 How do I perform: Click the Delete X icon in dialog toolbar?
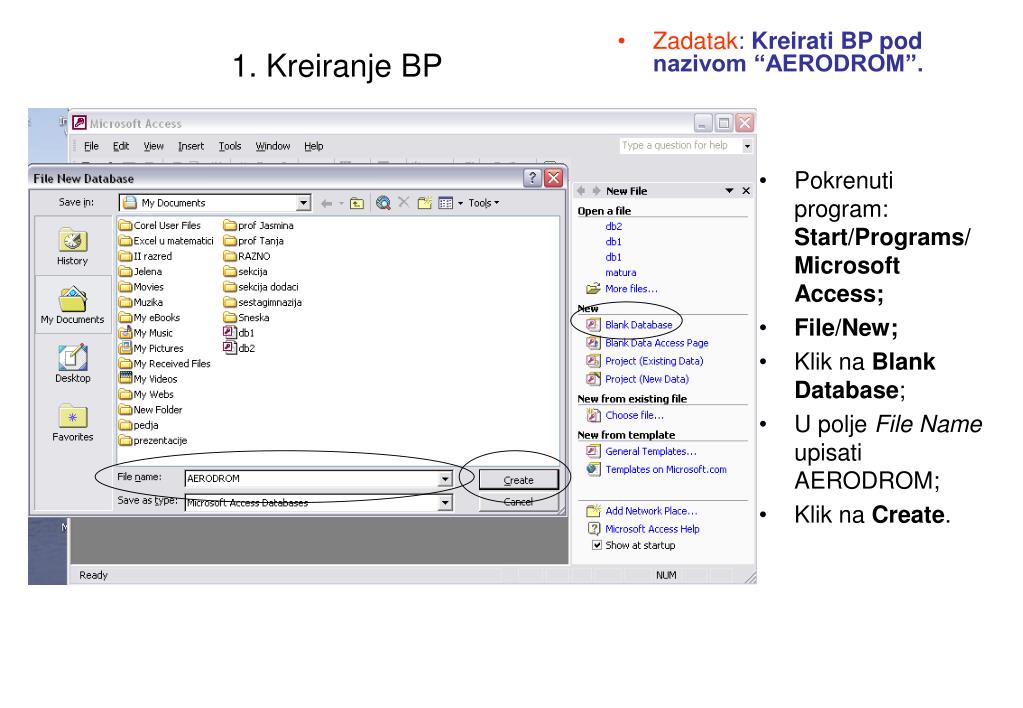coord(404,202)
